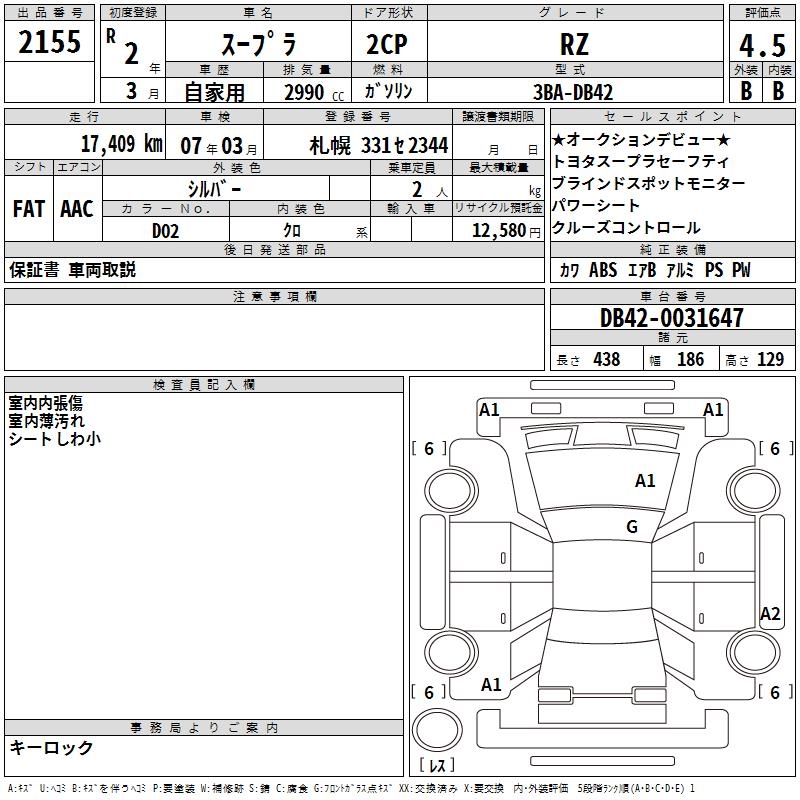
Task: Click the PW equipment code
Action: [x=741, y=270]
